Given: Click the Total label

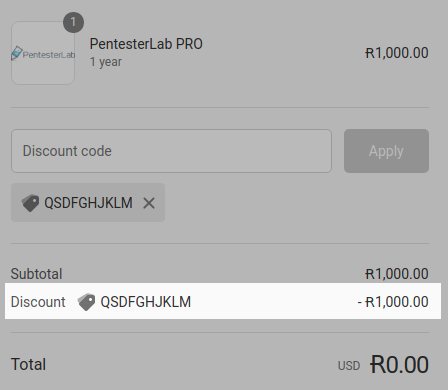Looking at the screenshot, I should pos(28,364).
